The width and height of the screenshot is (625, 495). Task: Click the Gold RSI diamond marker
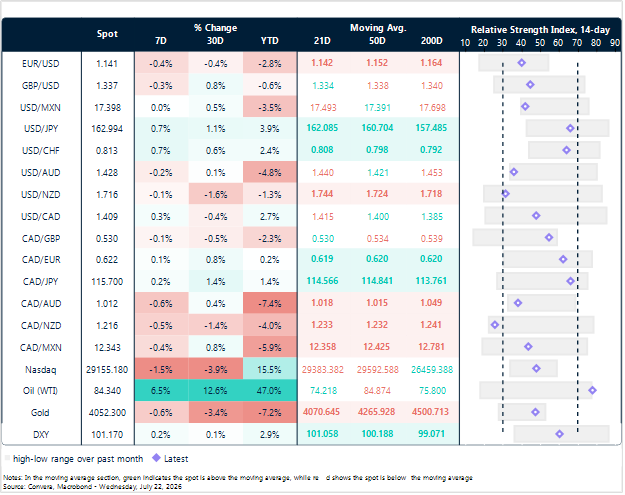(537, 412)
